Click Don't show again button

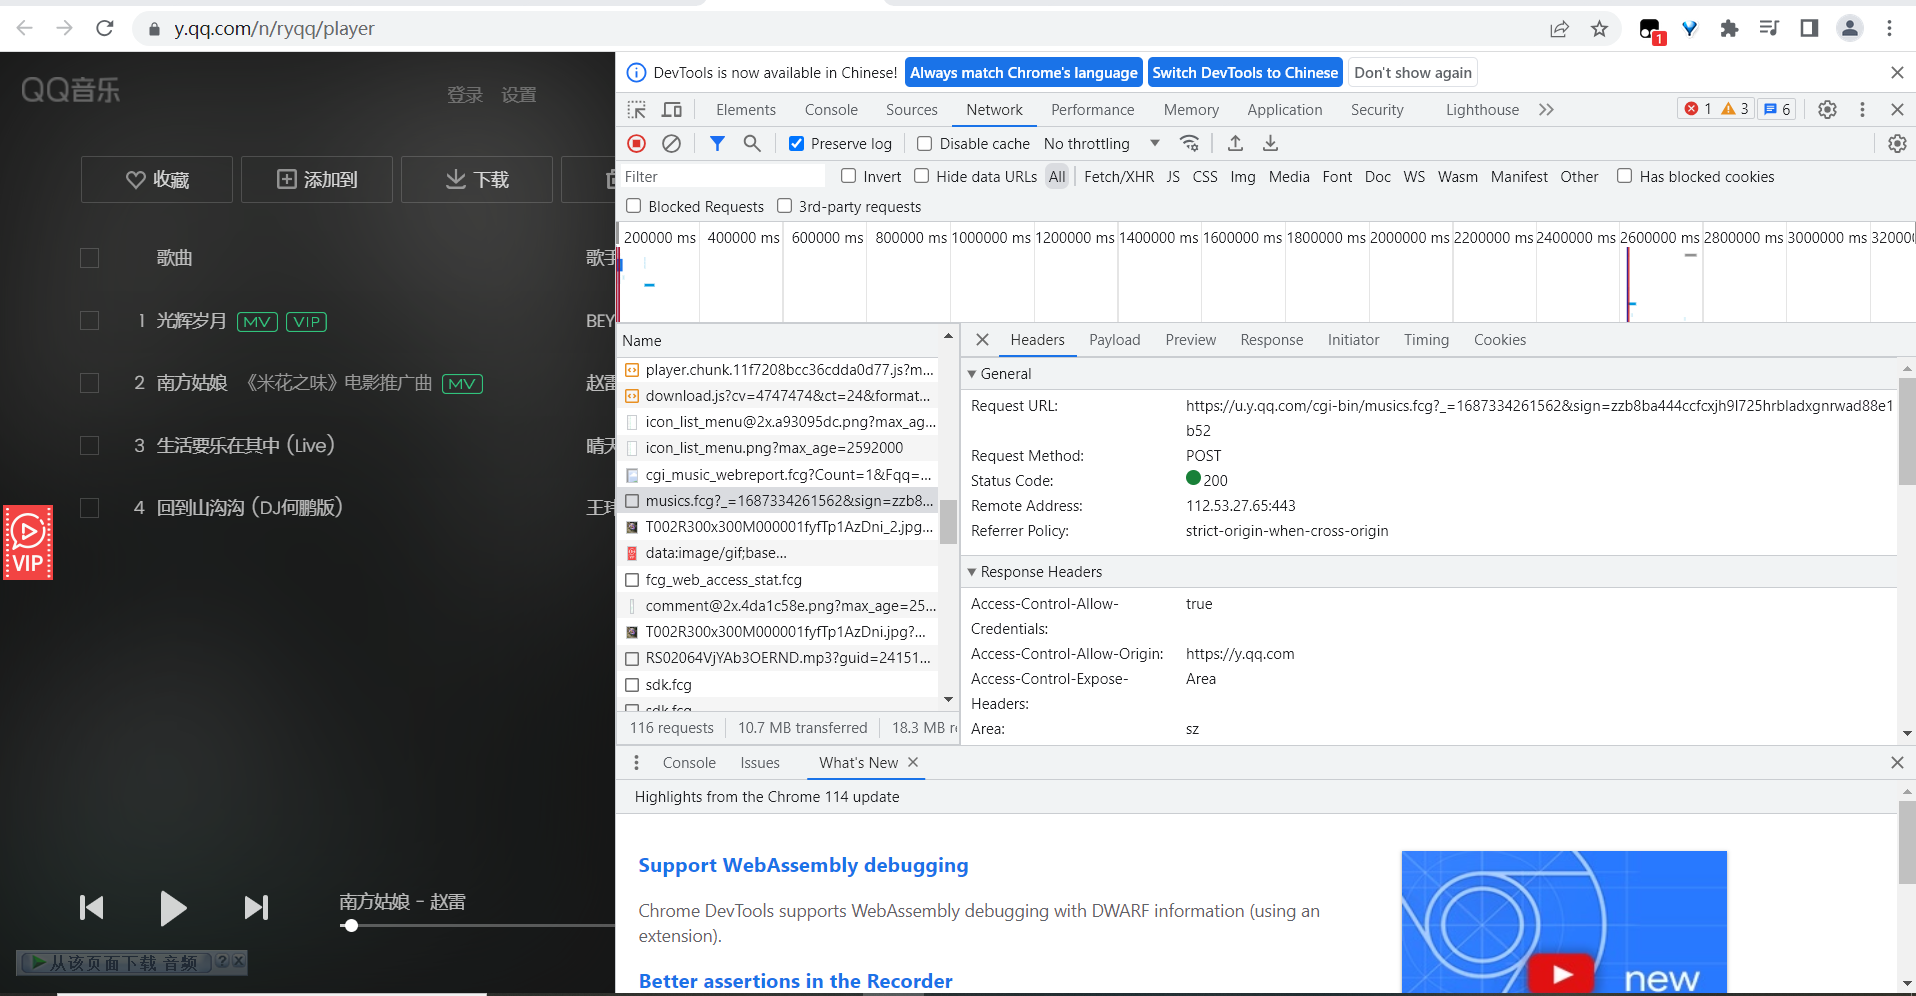1413,73
